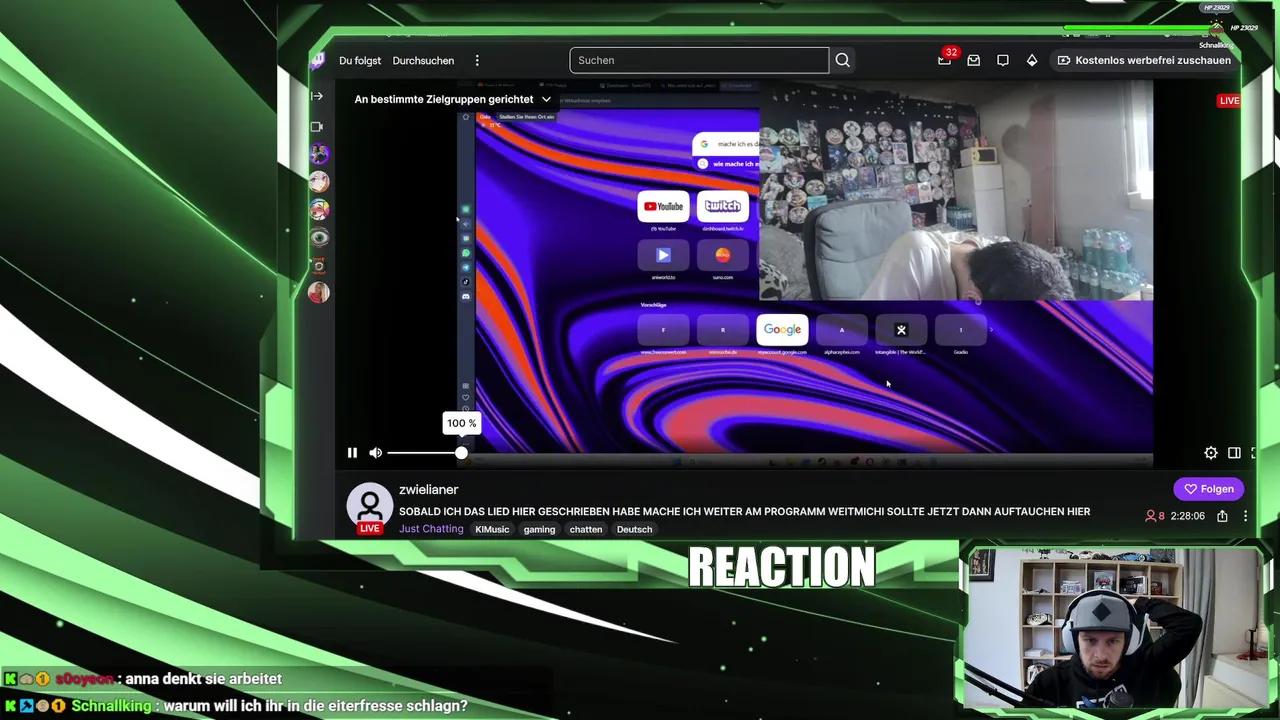Select the 'KIMusic' tag
This screenshot has width=1280, height=720.
point(492,529)
